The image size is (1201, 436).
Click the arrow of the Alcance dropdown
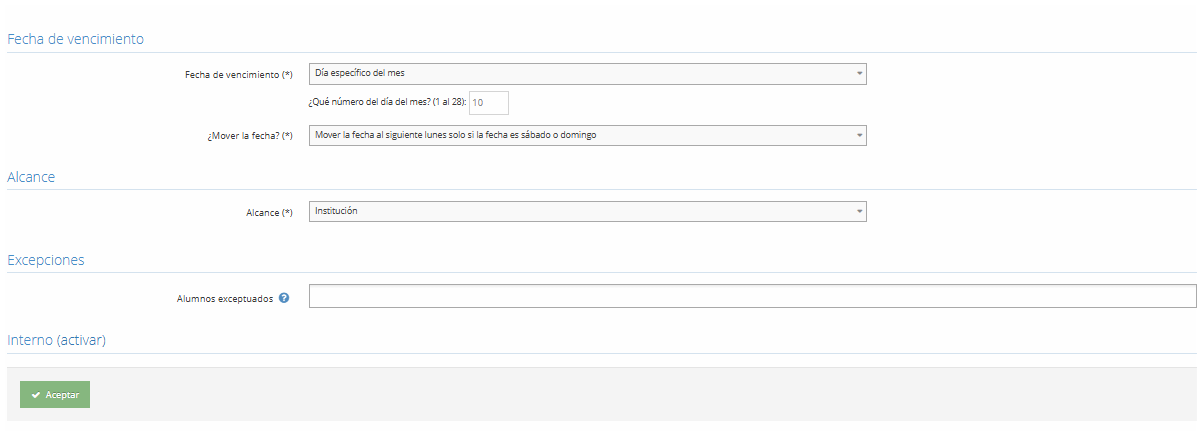(x=859, y=212)
